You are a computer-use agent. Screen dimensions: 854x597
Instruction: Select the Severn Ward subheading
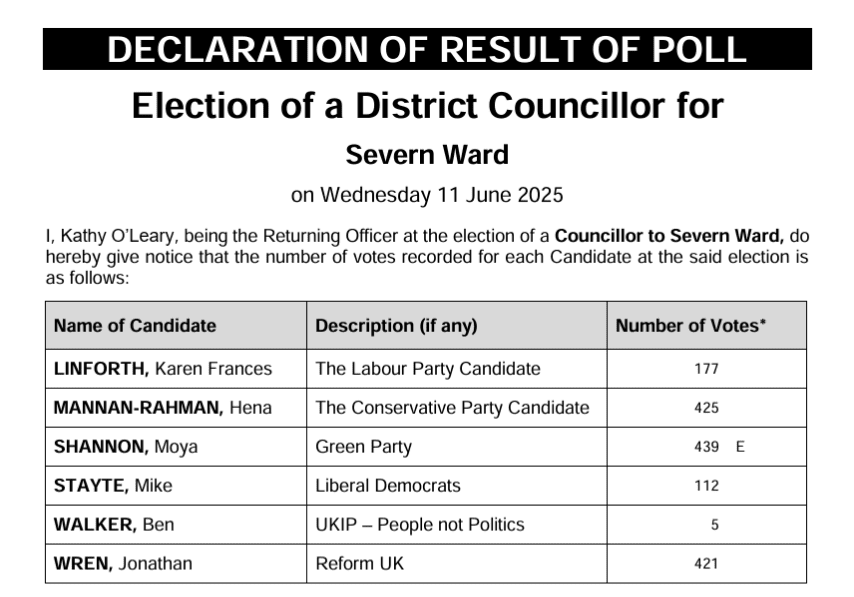pyautogui.click(x=427, y=155)
